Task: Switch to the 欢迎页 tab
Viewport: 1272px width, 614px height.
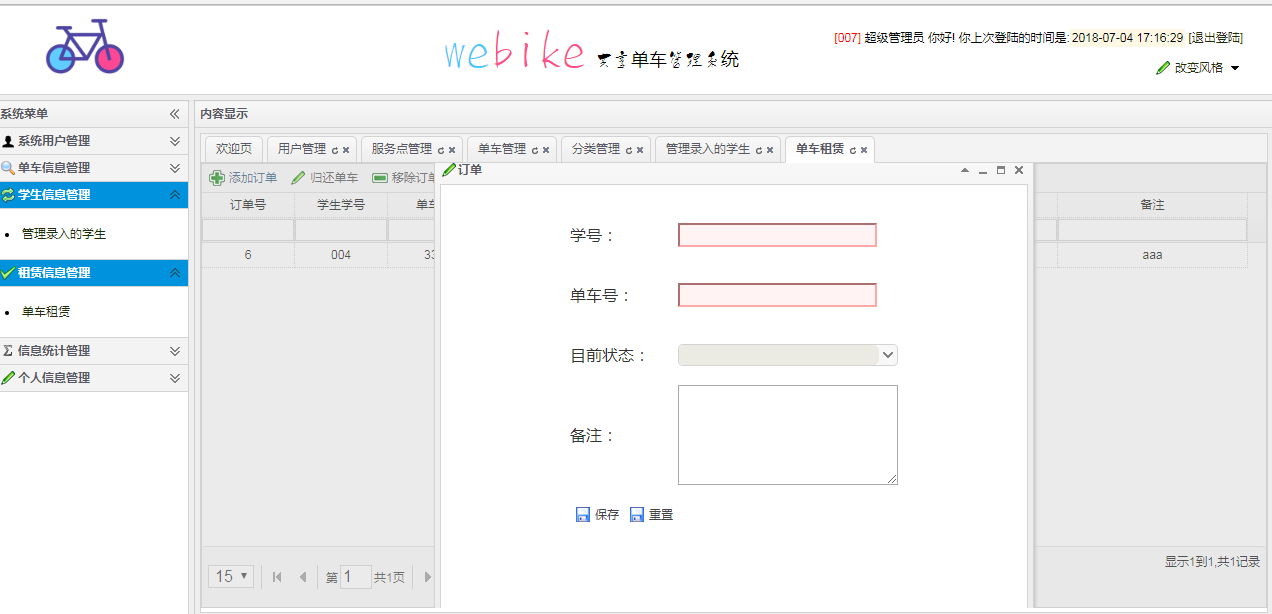Action: [x=234, y=149]
